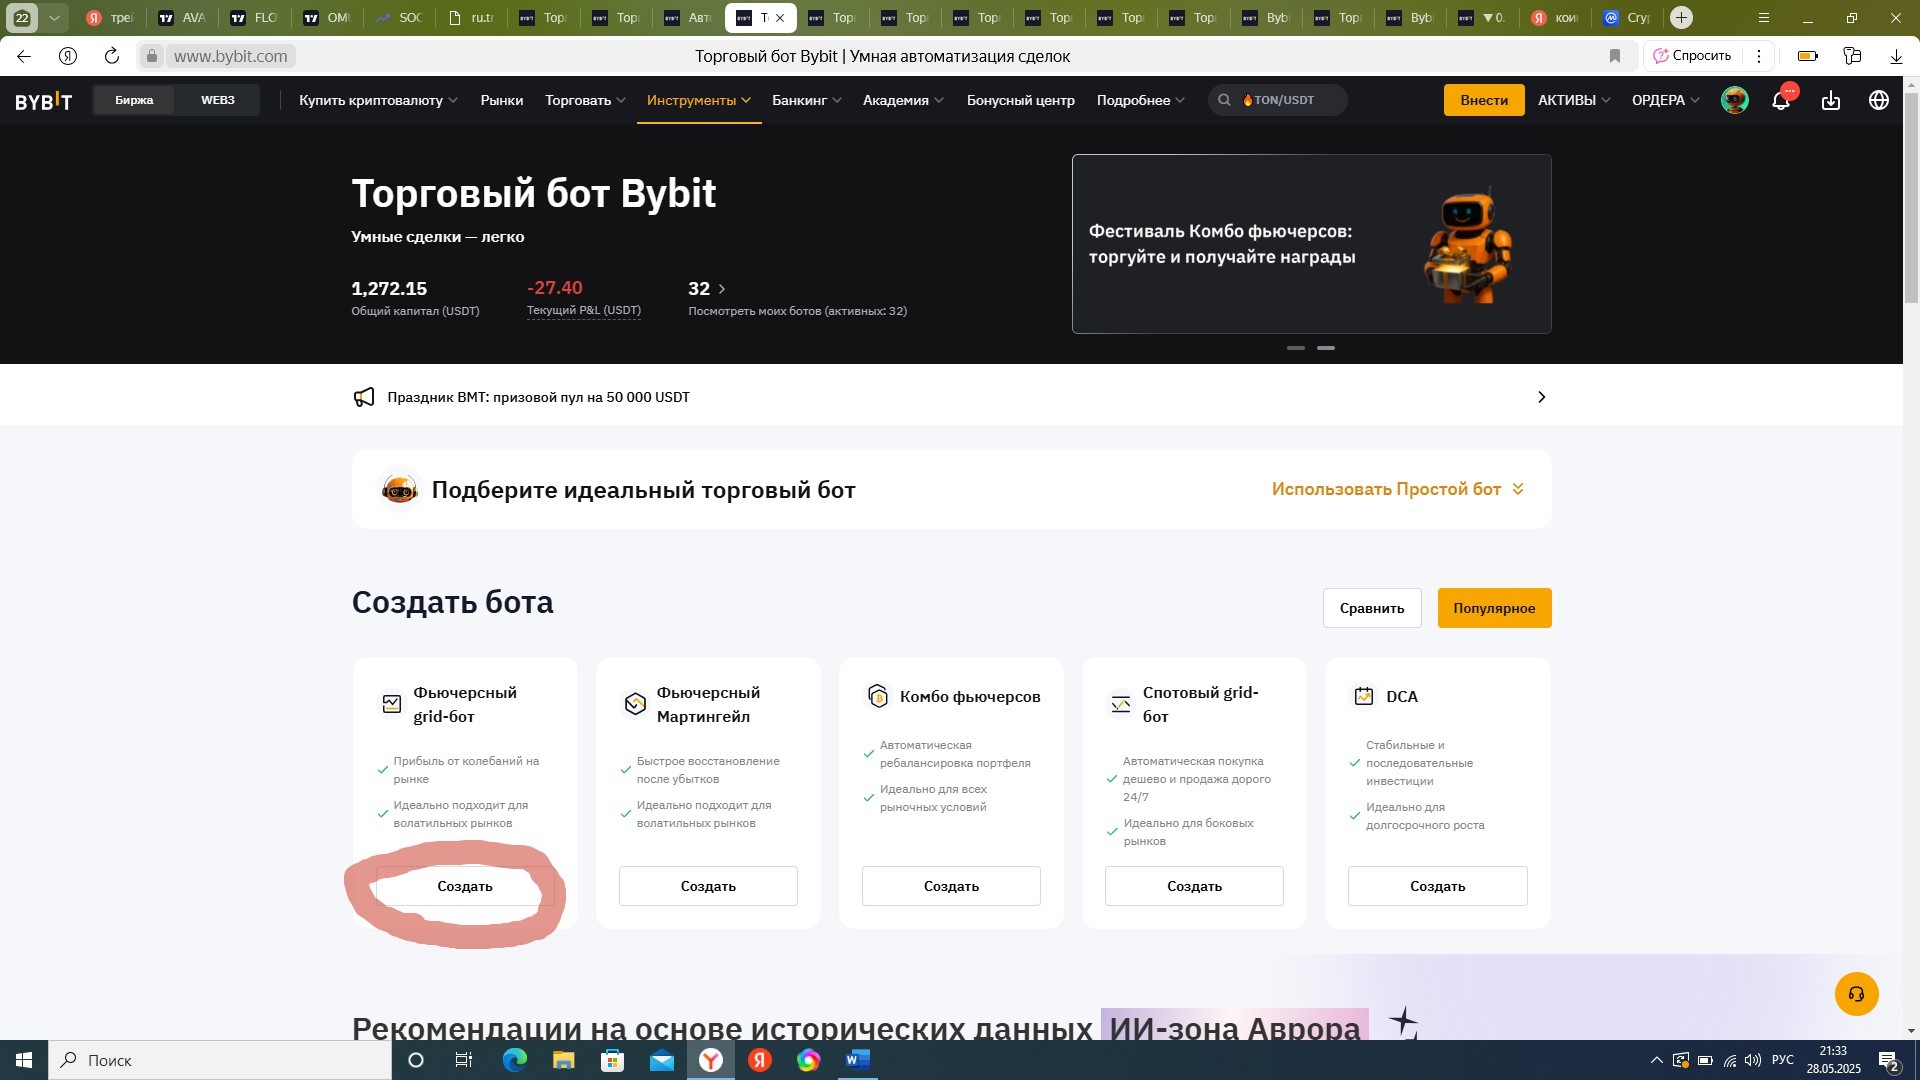
Task: Create a Спотовый grid-бот
Action: (x=1194, y=886)
